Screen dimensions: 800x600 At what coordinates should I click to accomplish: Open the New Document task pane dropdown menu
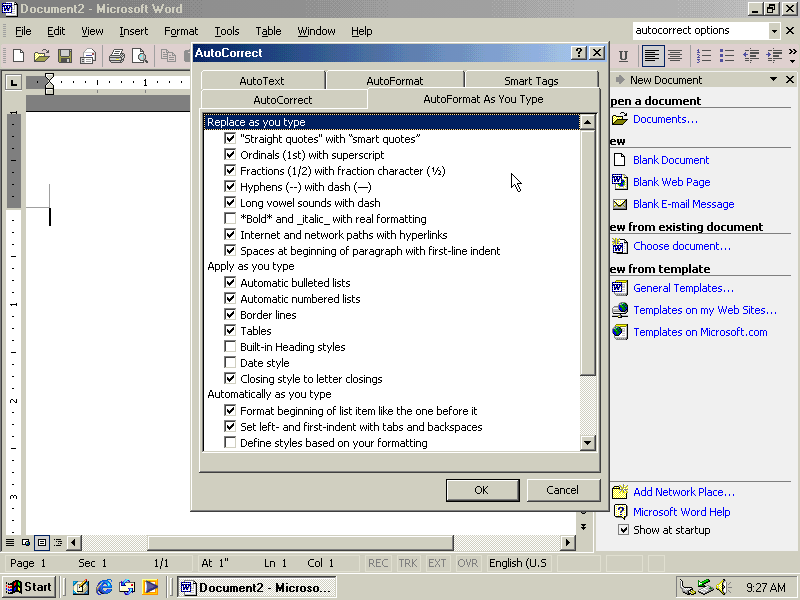pos(773,80)
